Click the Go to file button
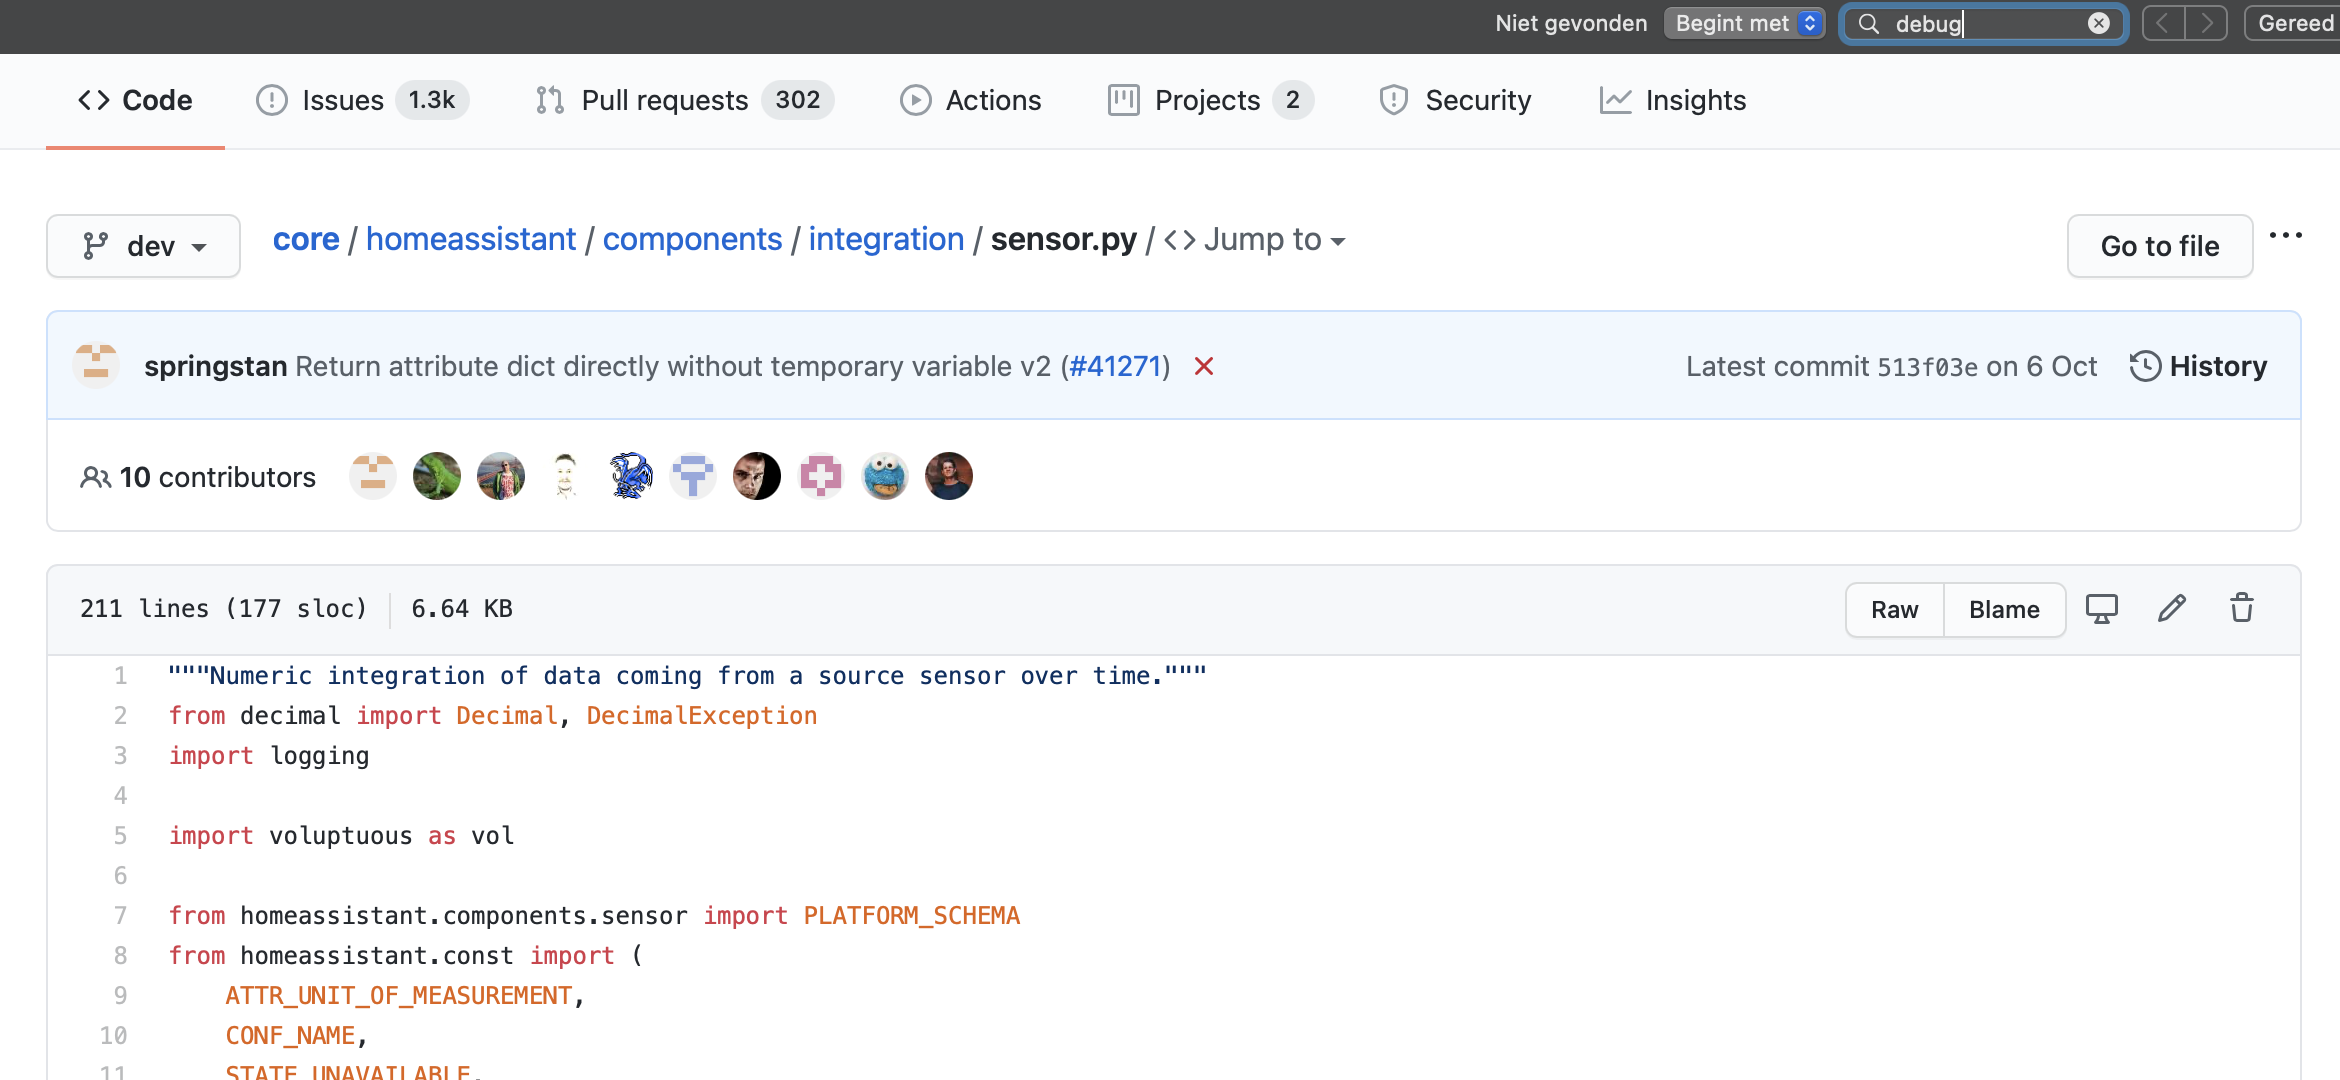2340x1080 pixels. coord(2159,246)
